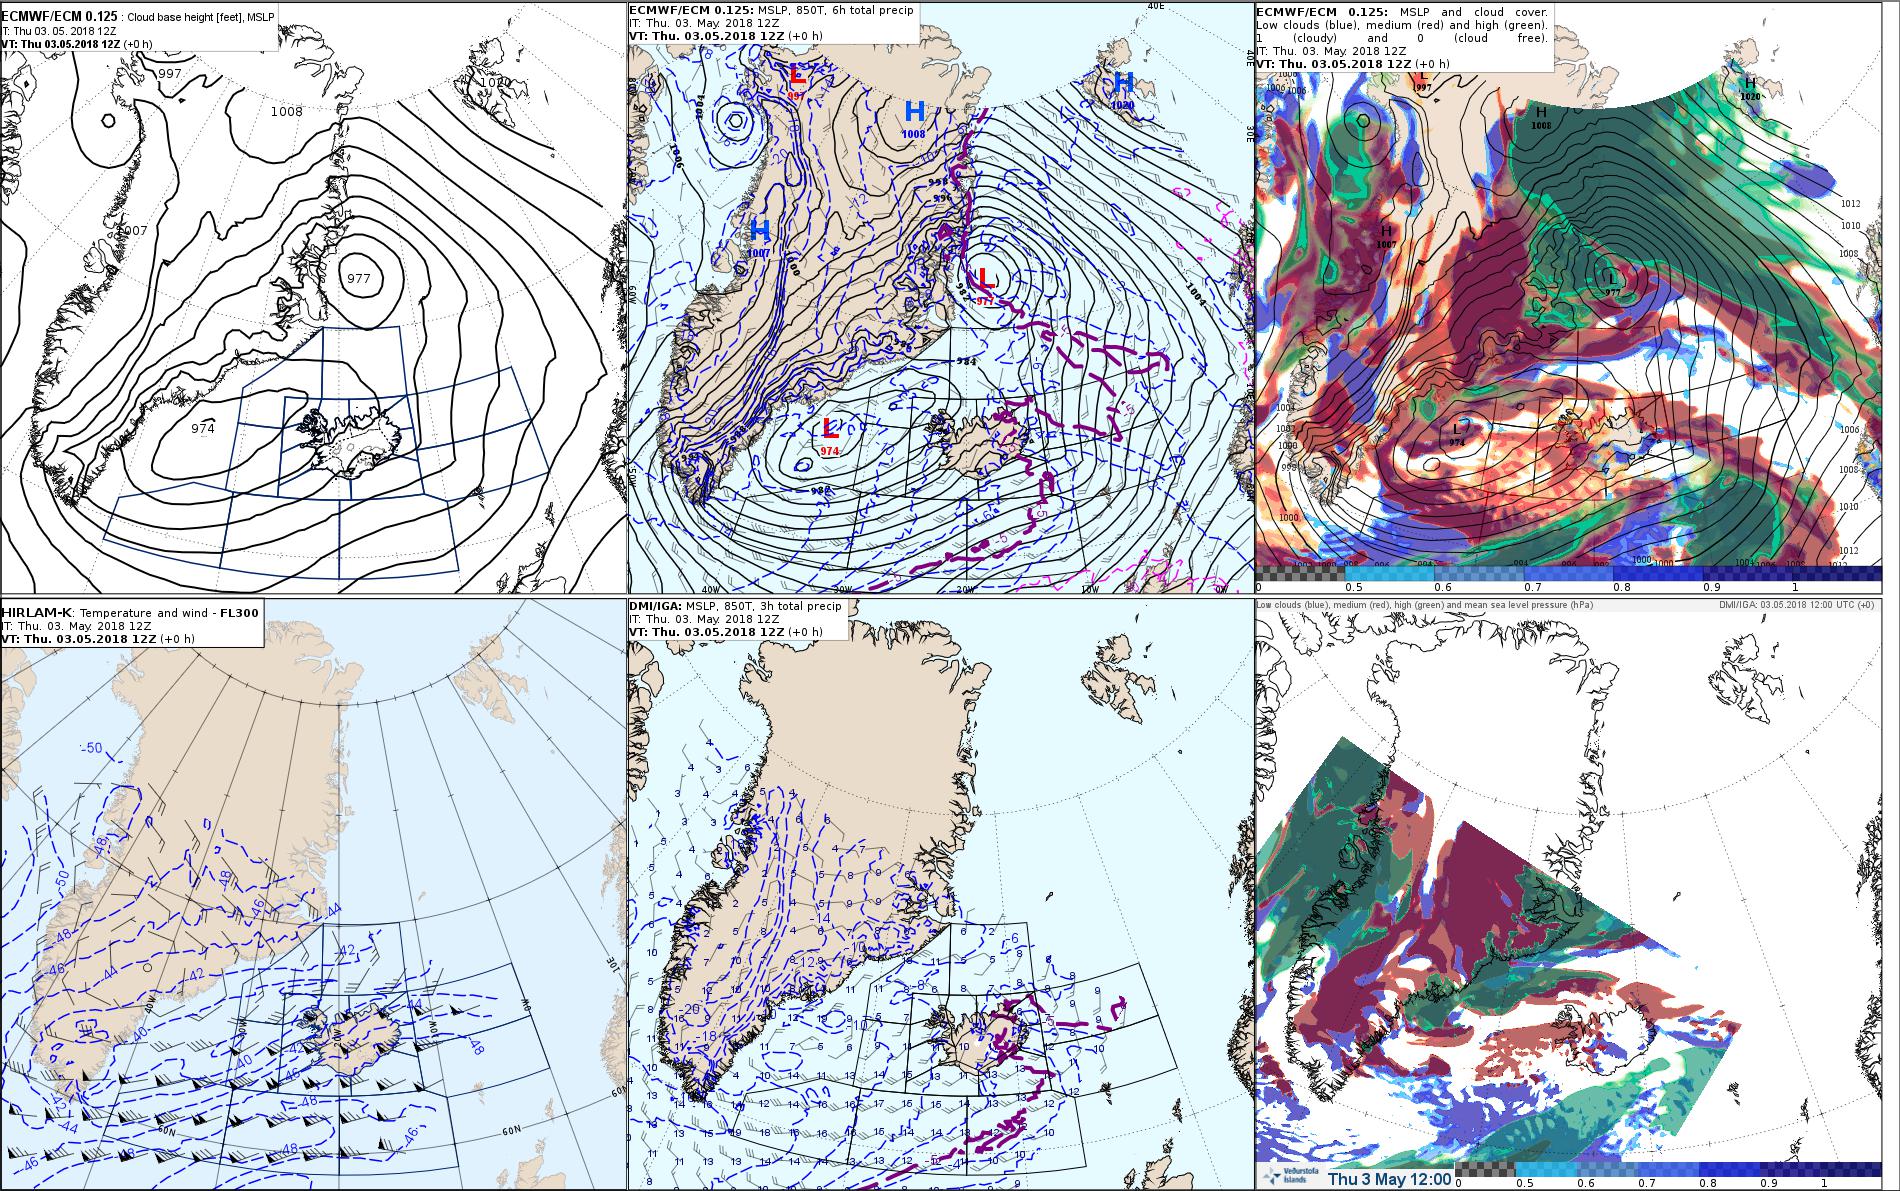Click the 'DMI/IGA: MSLP, 850T, 3h total precip' title
This screenshot has height=1191, width=1900.
tap(735, 606)
